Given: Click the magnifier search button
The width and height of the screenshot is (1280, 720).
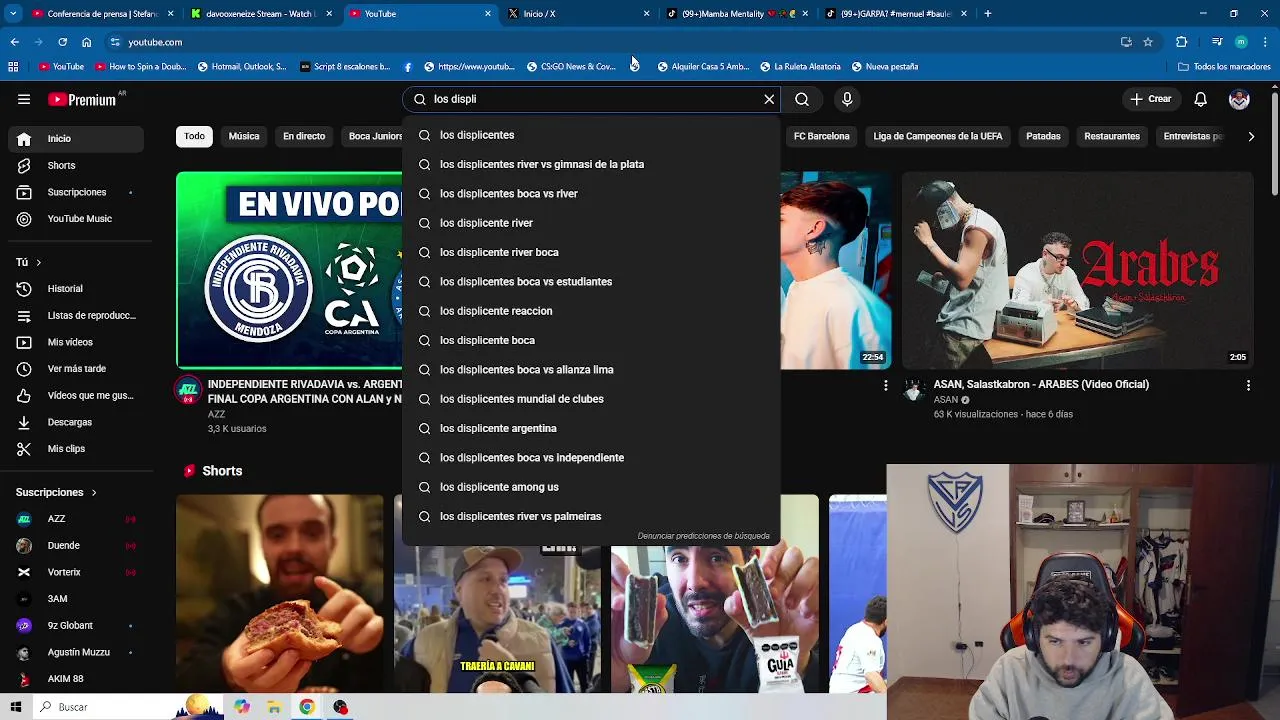Looking at the screenshot, I should point(802,99).
